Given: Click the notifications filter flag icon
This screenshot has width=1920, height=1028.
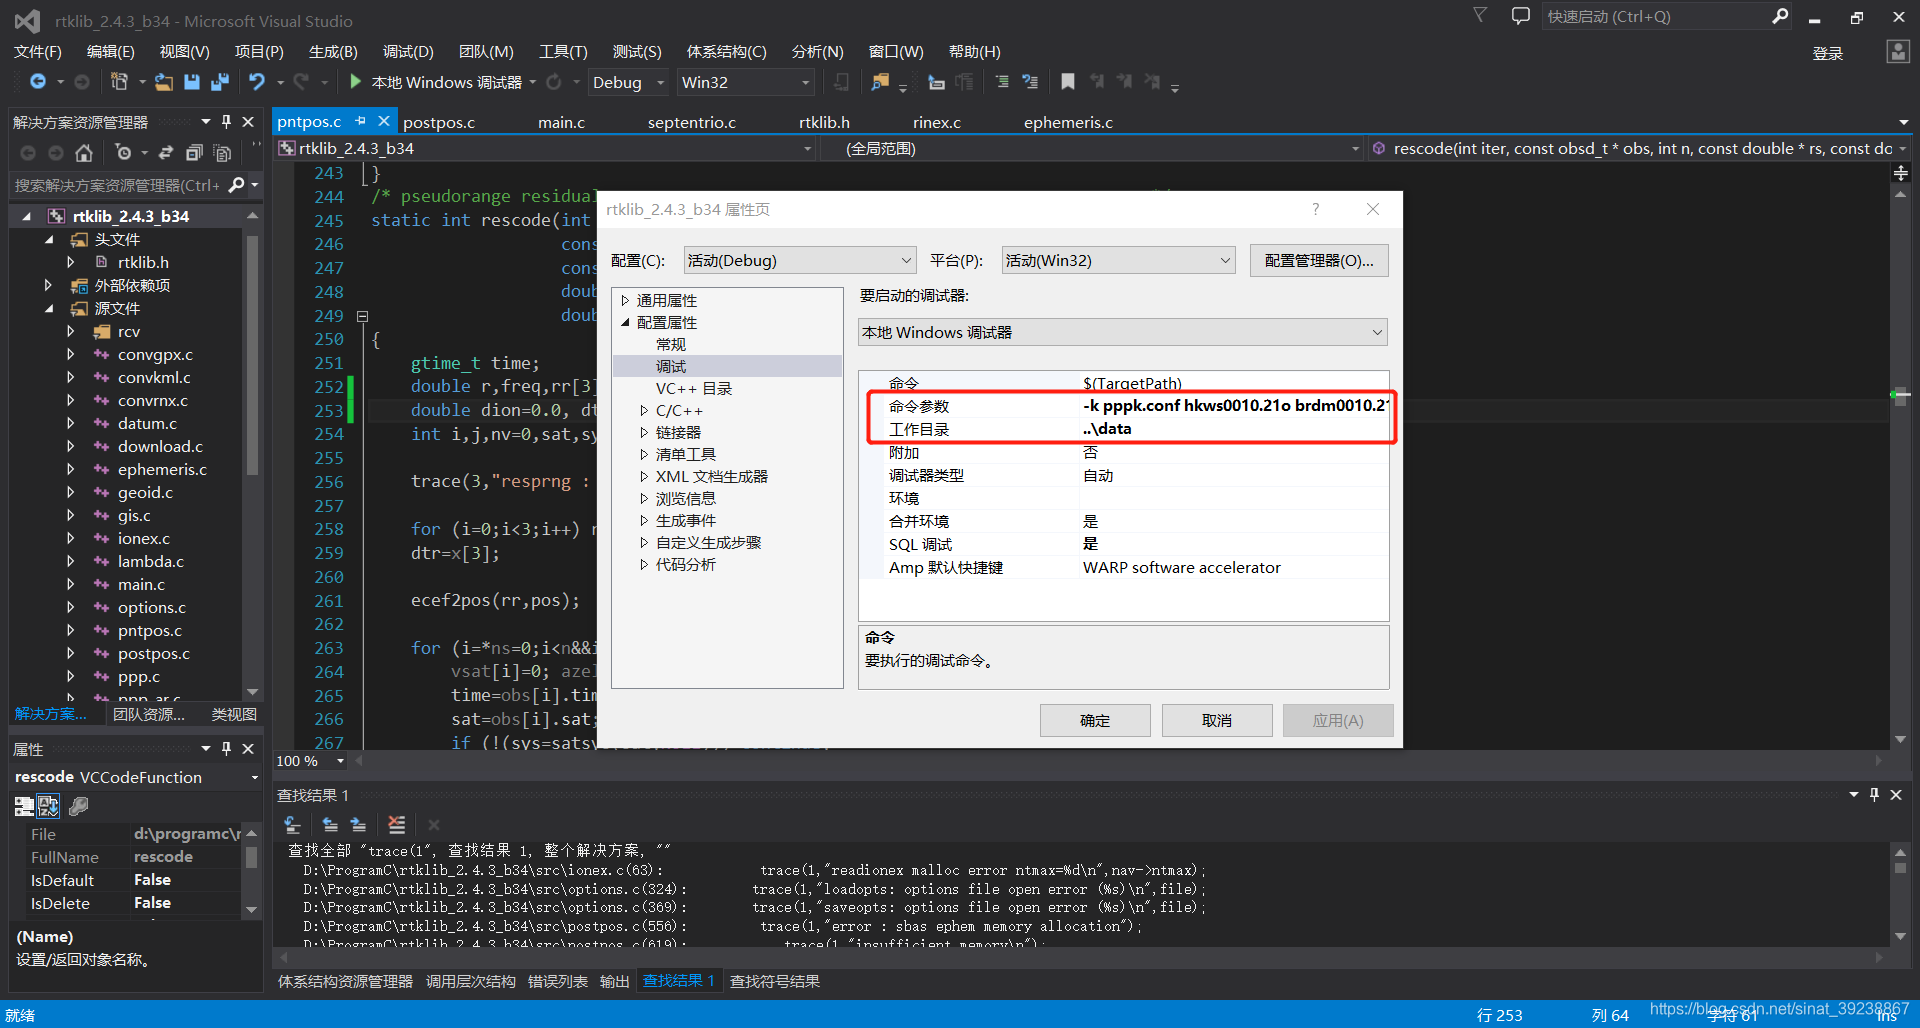Looking at the screenshot, I should 1480,15.
